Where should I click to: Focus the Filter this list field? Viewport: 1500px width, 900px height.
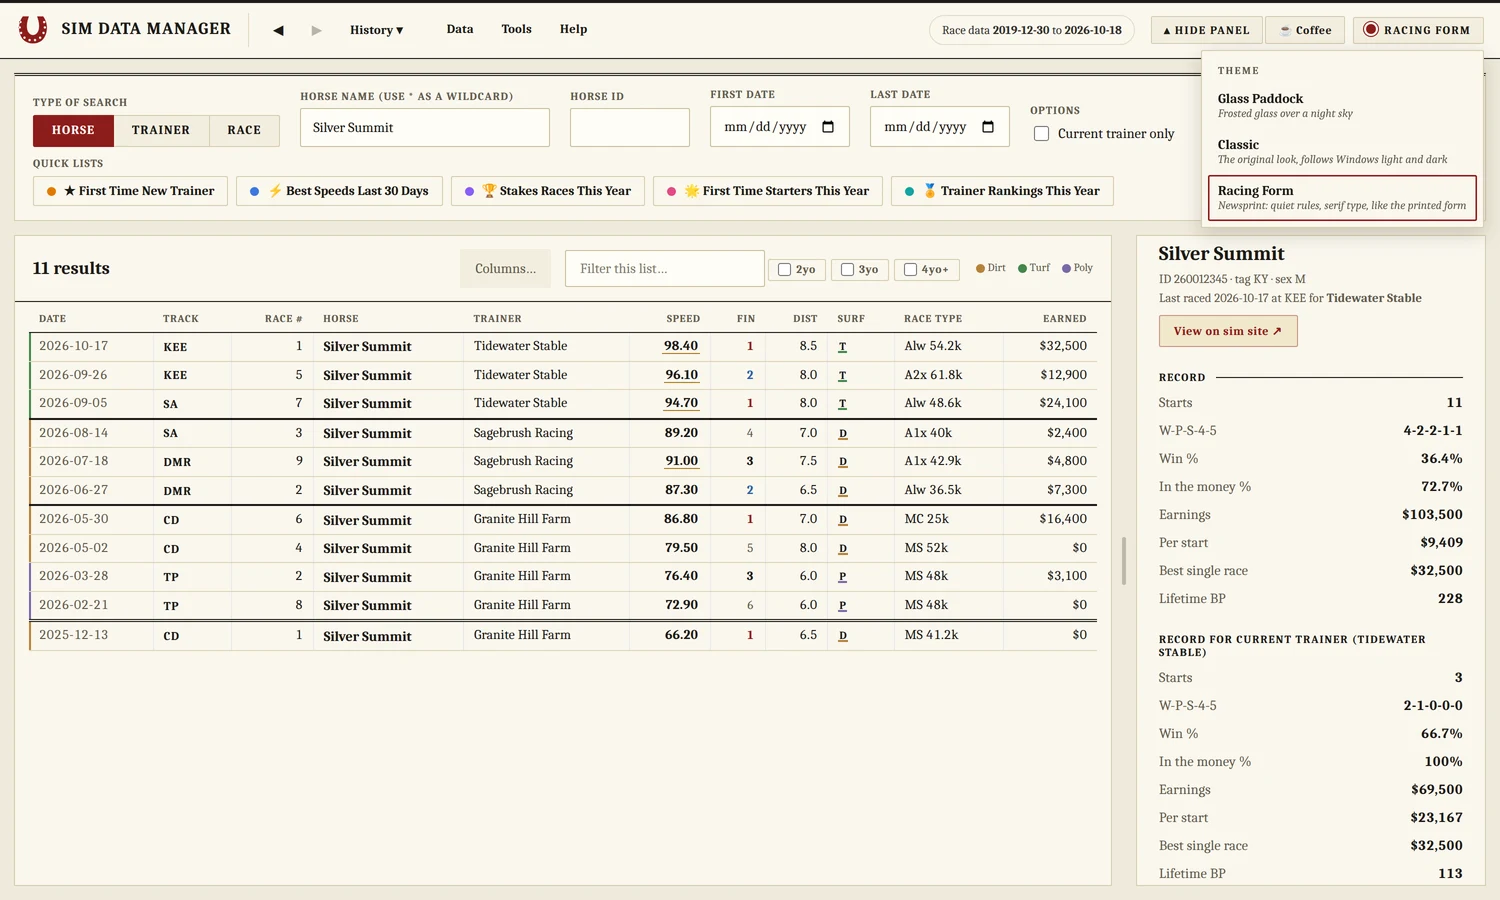[664, 269]
